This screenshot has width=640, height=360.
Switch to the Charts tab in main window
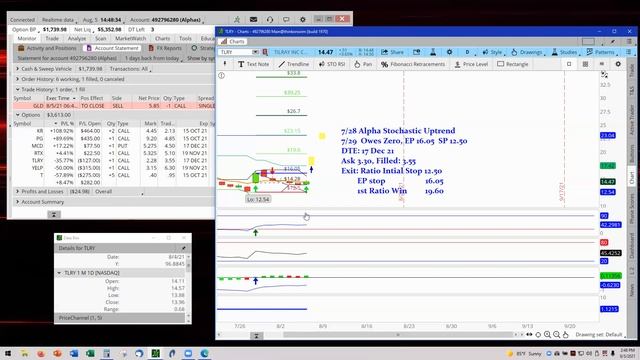[x=162, y=38]
